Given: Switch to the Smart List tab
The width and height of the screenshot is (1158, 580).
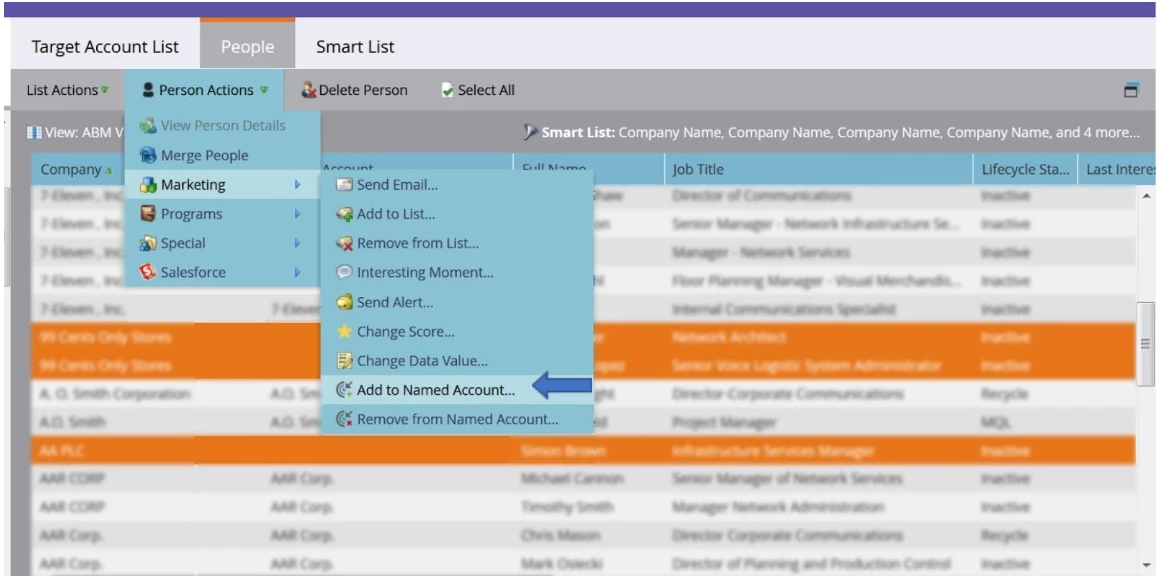Looking at the screenshot, I should coord(355,47).
